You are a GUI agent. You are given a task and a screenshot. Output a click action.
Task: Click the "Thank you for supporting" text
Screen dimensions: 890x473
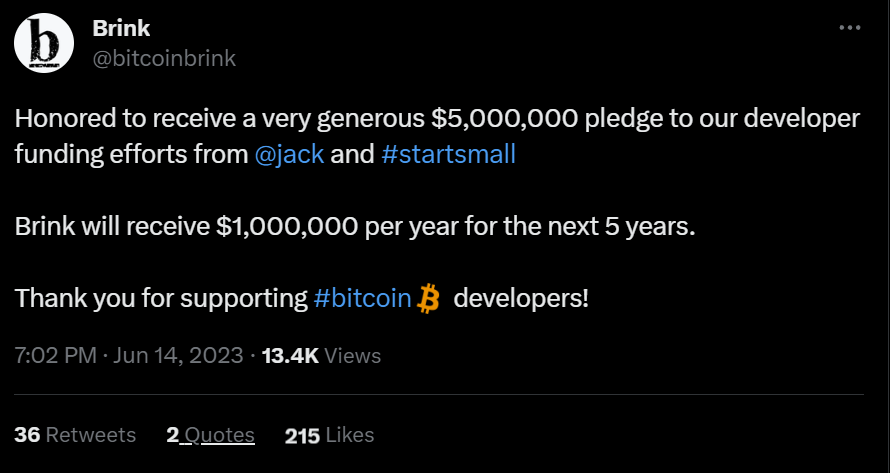(x=160, y=298)
